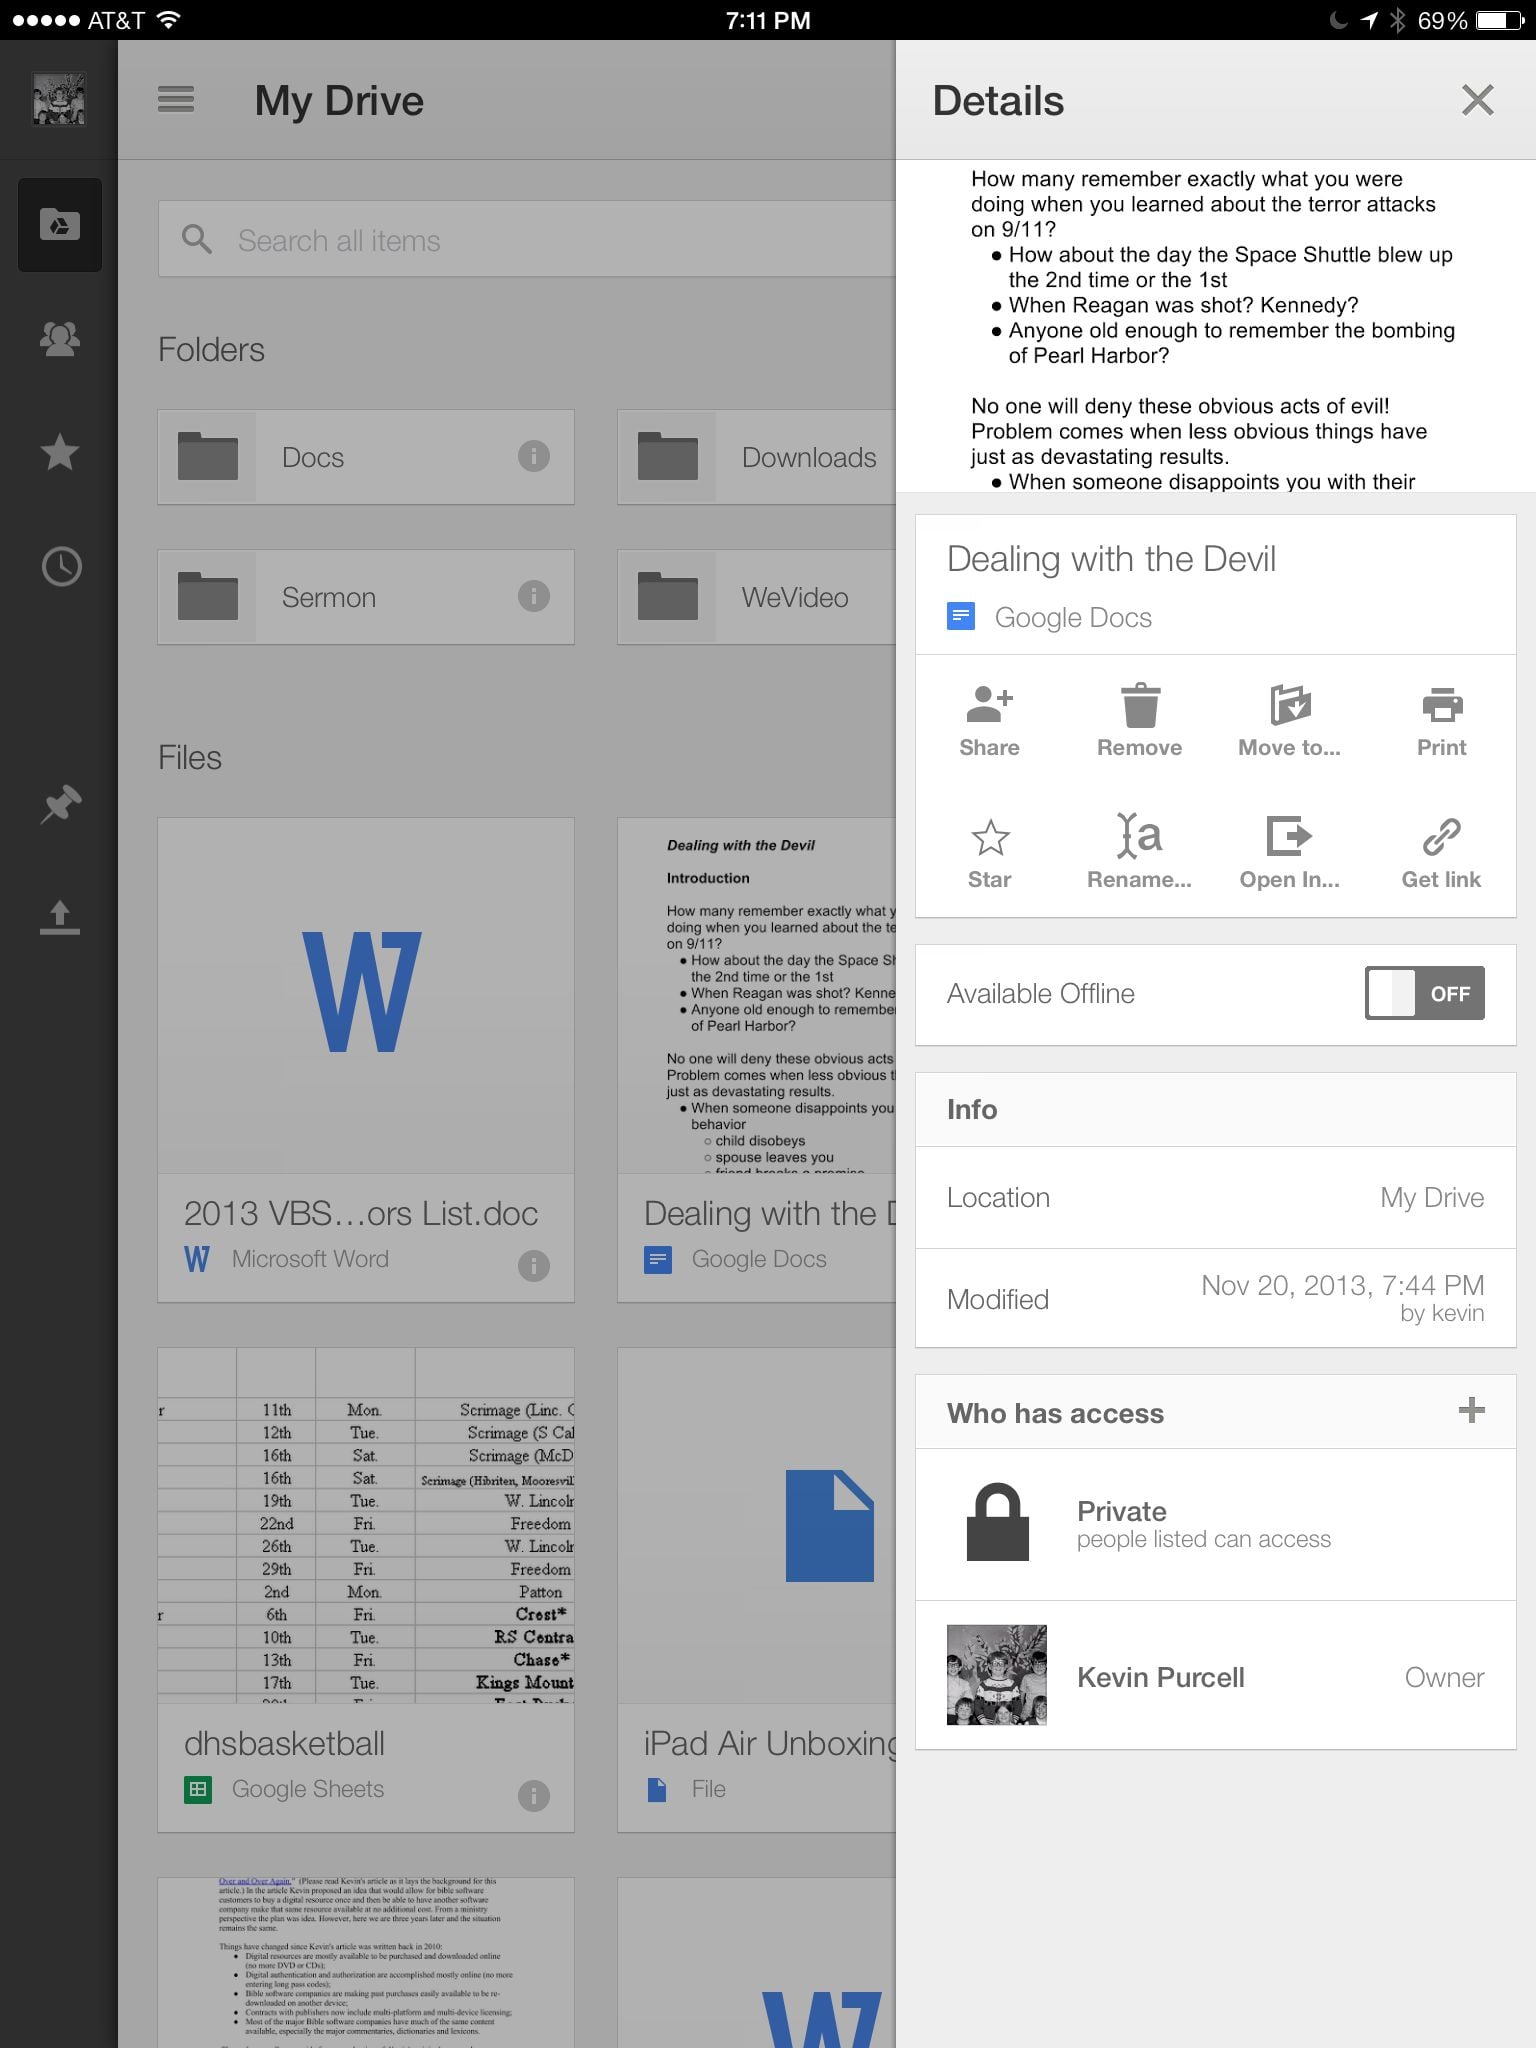Image resolution: width=1536 pixels, height=2048 pixels.
Task: Open the Sermon folder
Action: 366,597
